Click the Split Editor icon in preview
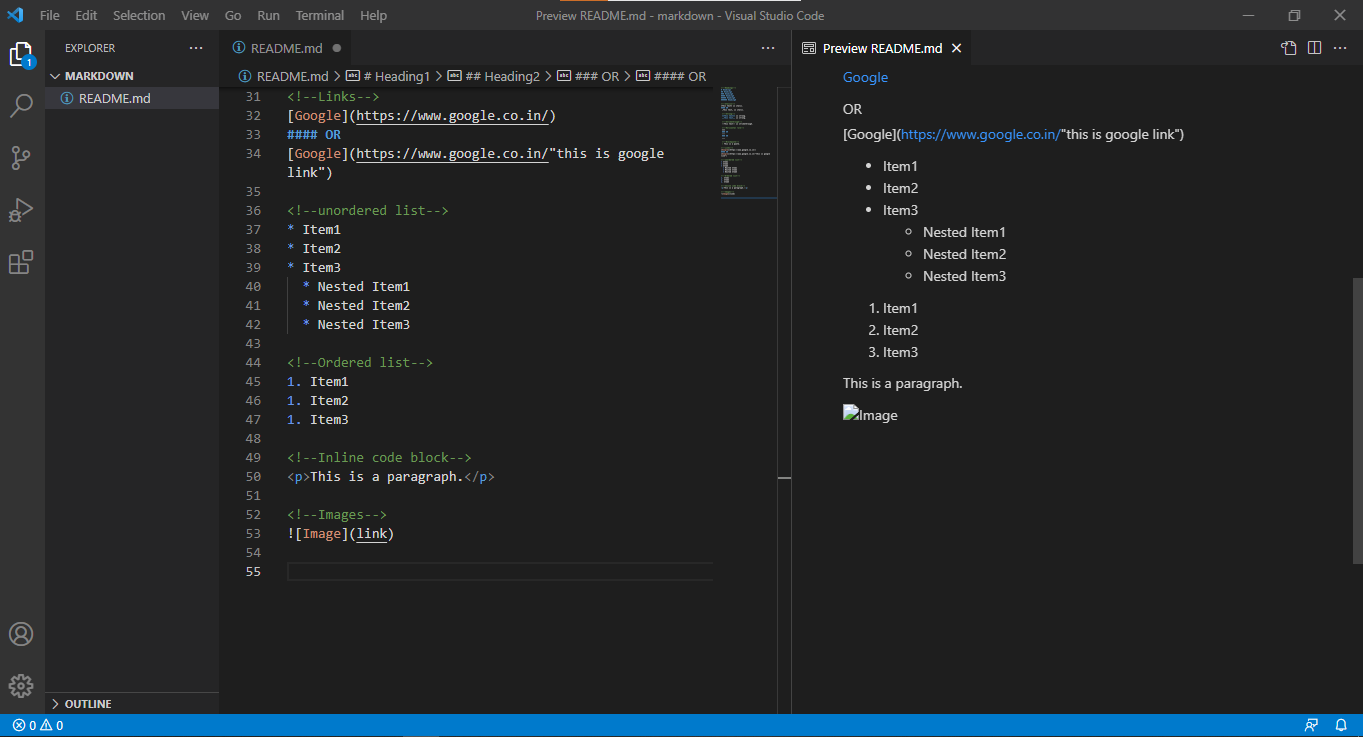Screen dimensions: 1363x737 coord(1314,48)
